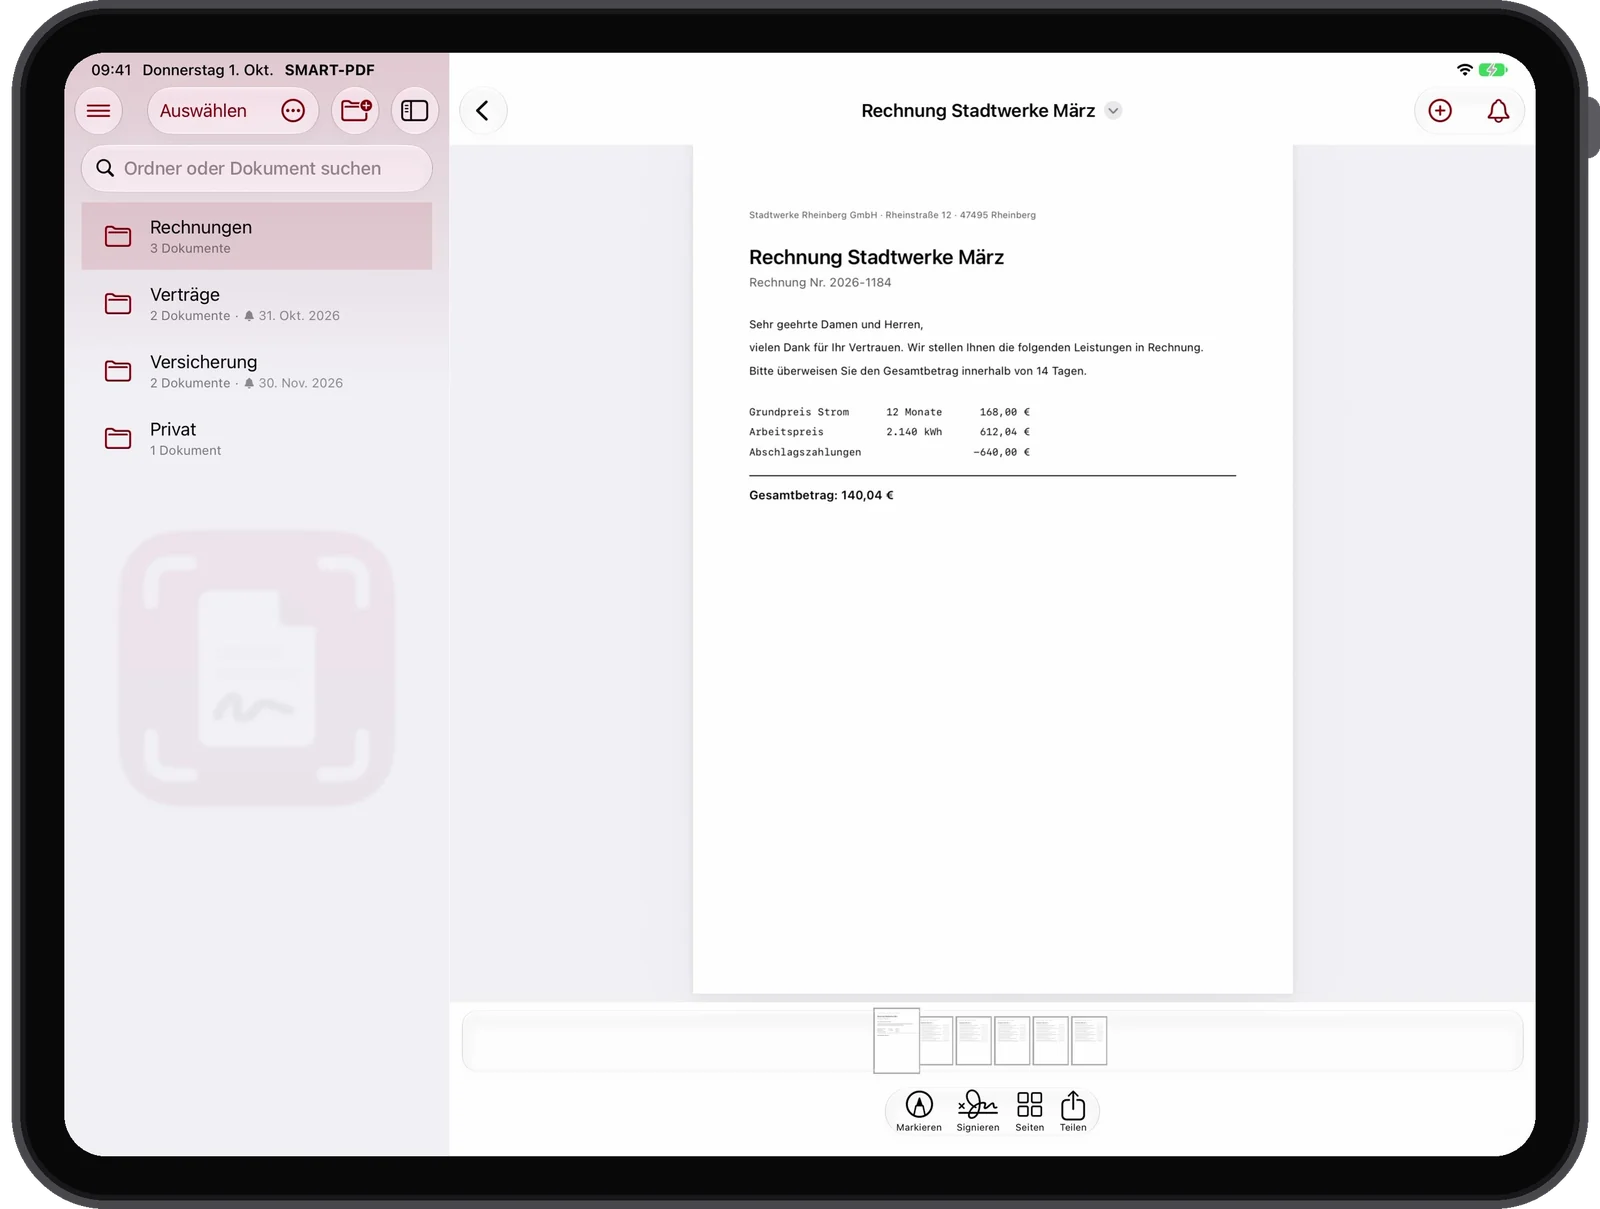The image size is (1600, 1209).
Task: Open the more options ellipsis icon
Action: pos(293,111)
